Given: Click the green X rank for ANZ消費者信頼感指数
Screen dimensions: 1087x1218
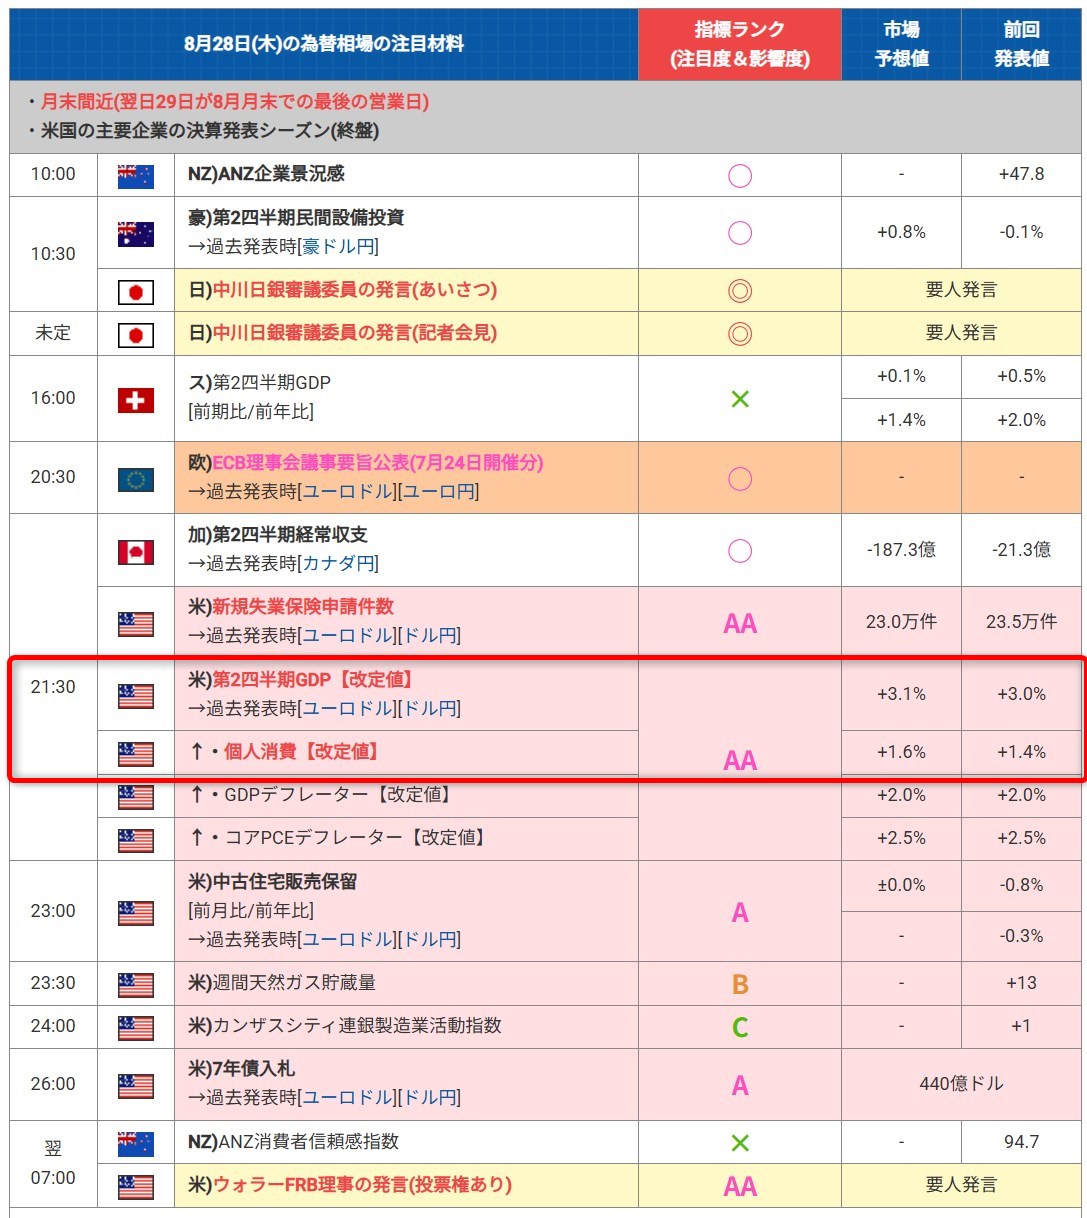Looking at the screenshot, I should coord(740,1143).
